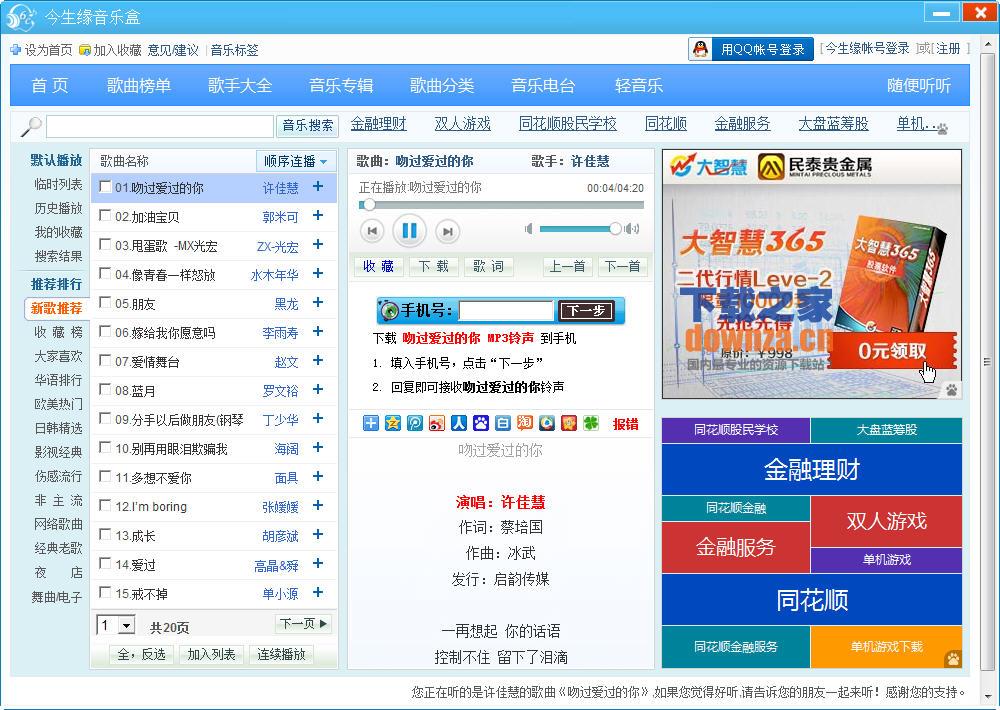Add 朋友 with its plus icon
1000x710 pixels.
tap(318, 302)
